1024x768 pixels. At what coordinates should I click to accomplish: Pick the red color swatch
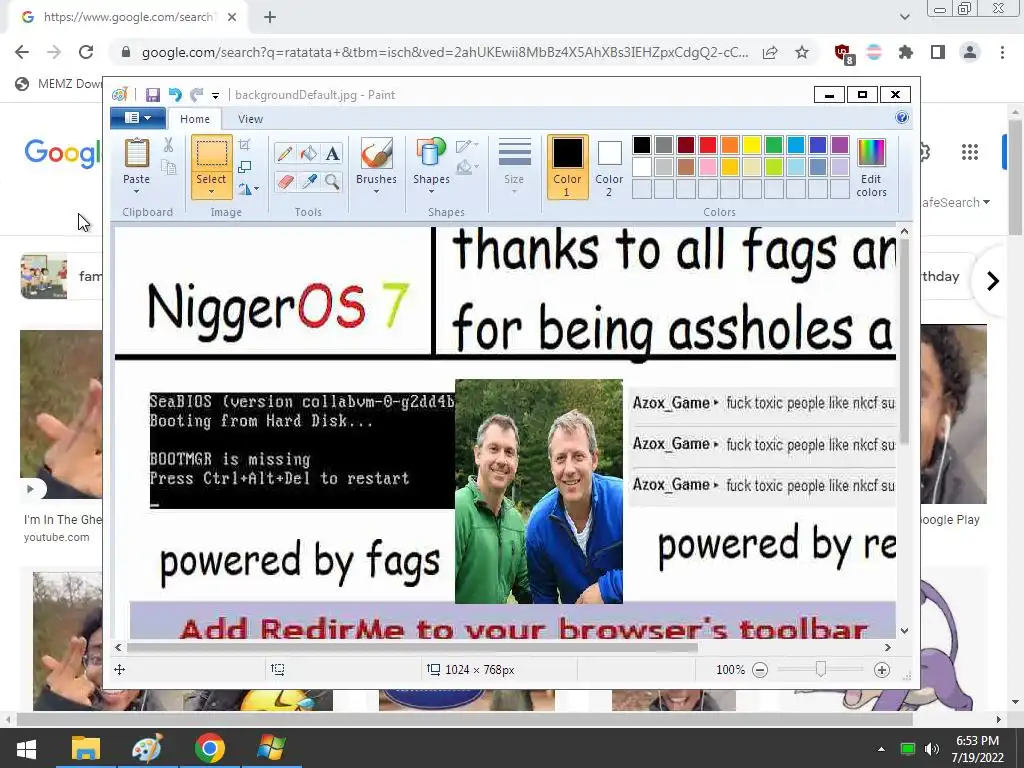pyautogui.click(x=708, y=145)
